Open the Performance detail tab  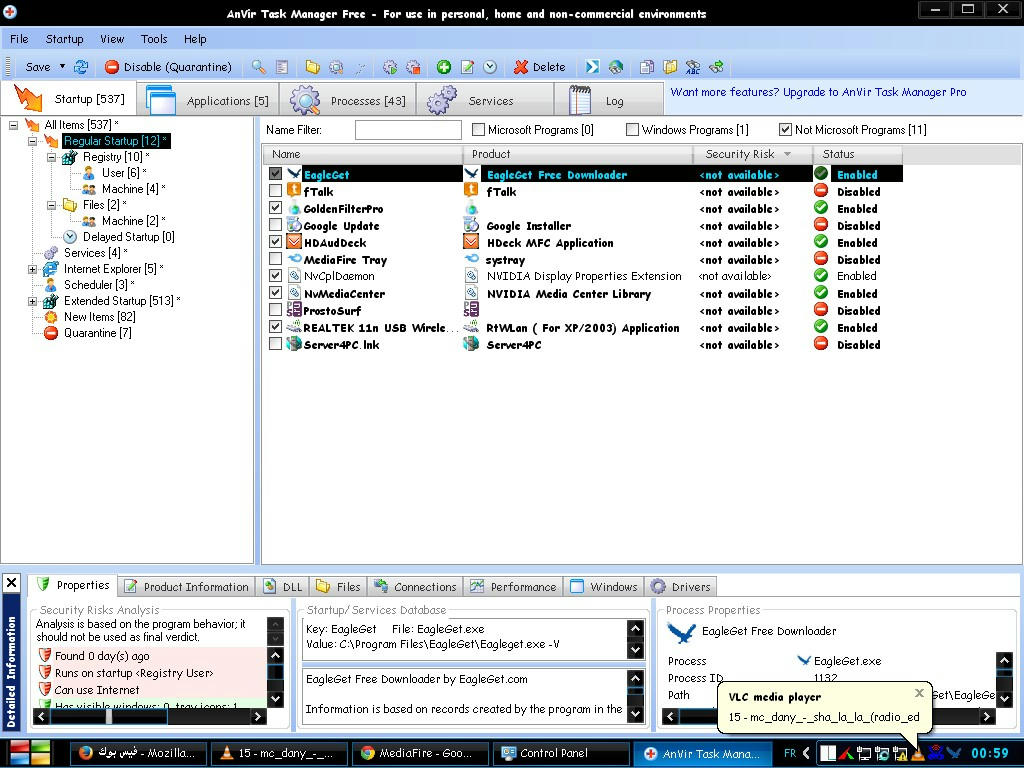tap(513, 586)
